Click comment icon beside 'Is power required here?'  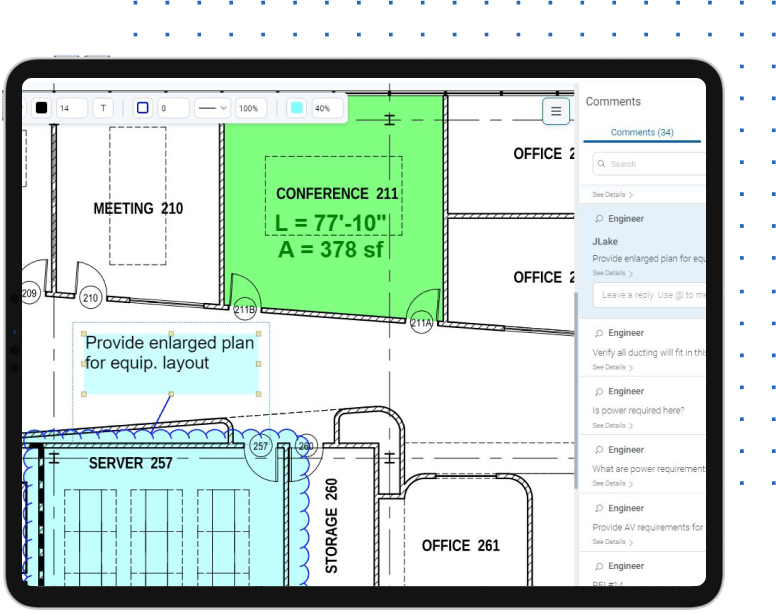(x=599, y=392)
